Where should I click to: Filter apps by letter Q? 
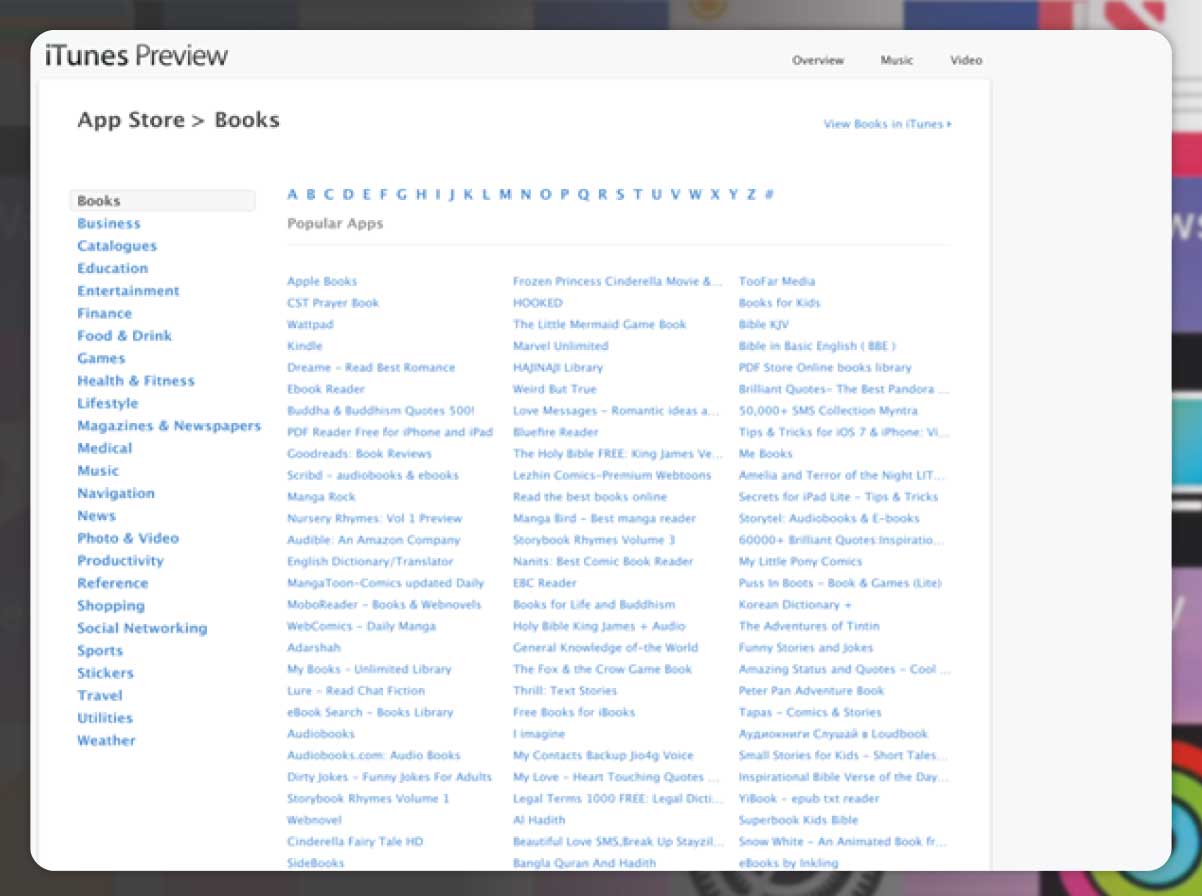pyautogui.click(x=583, y=195)
